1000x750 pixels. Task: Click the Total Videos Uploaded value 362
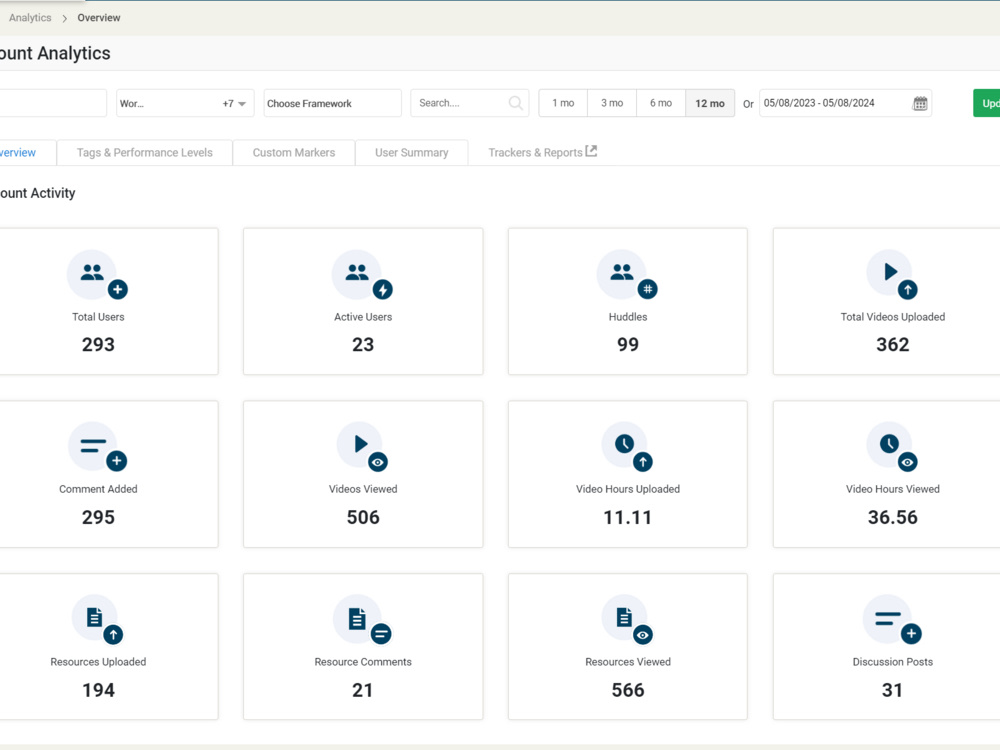[x=892, y=344]
